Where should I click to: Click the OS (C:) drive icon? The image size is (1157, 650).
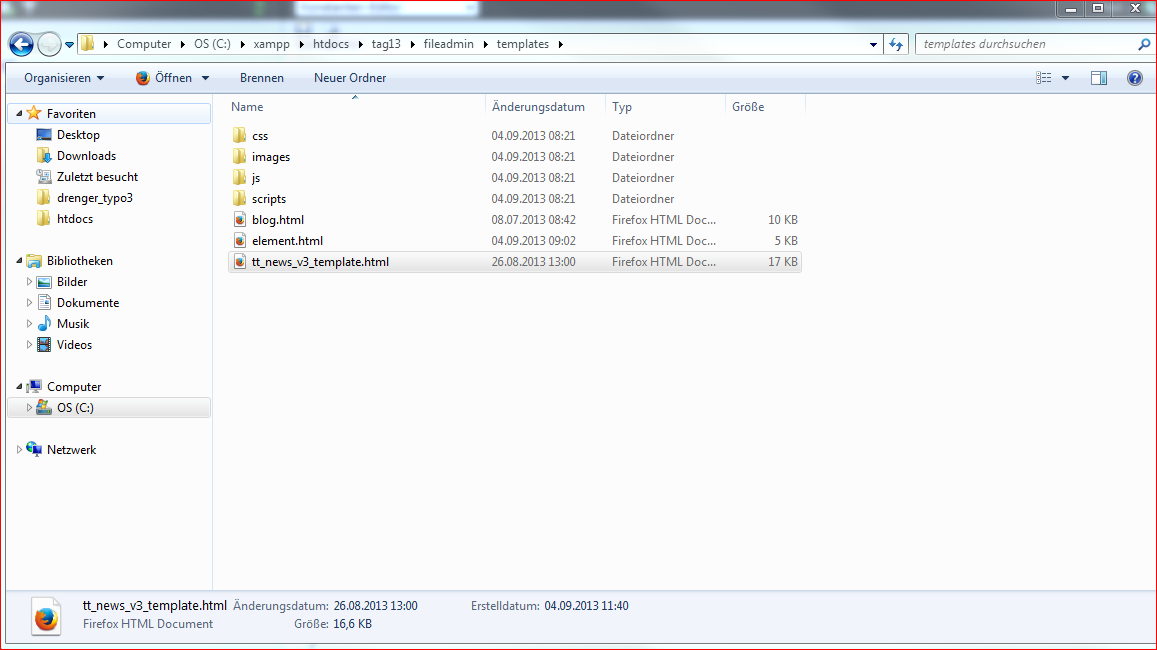44,407
